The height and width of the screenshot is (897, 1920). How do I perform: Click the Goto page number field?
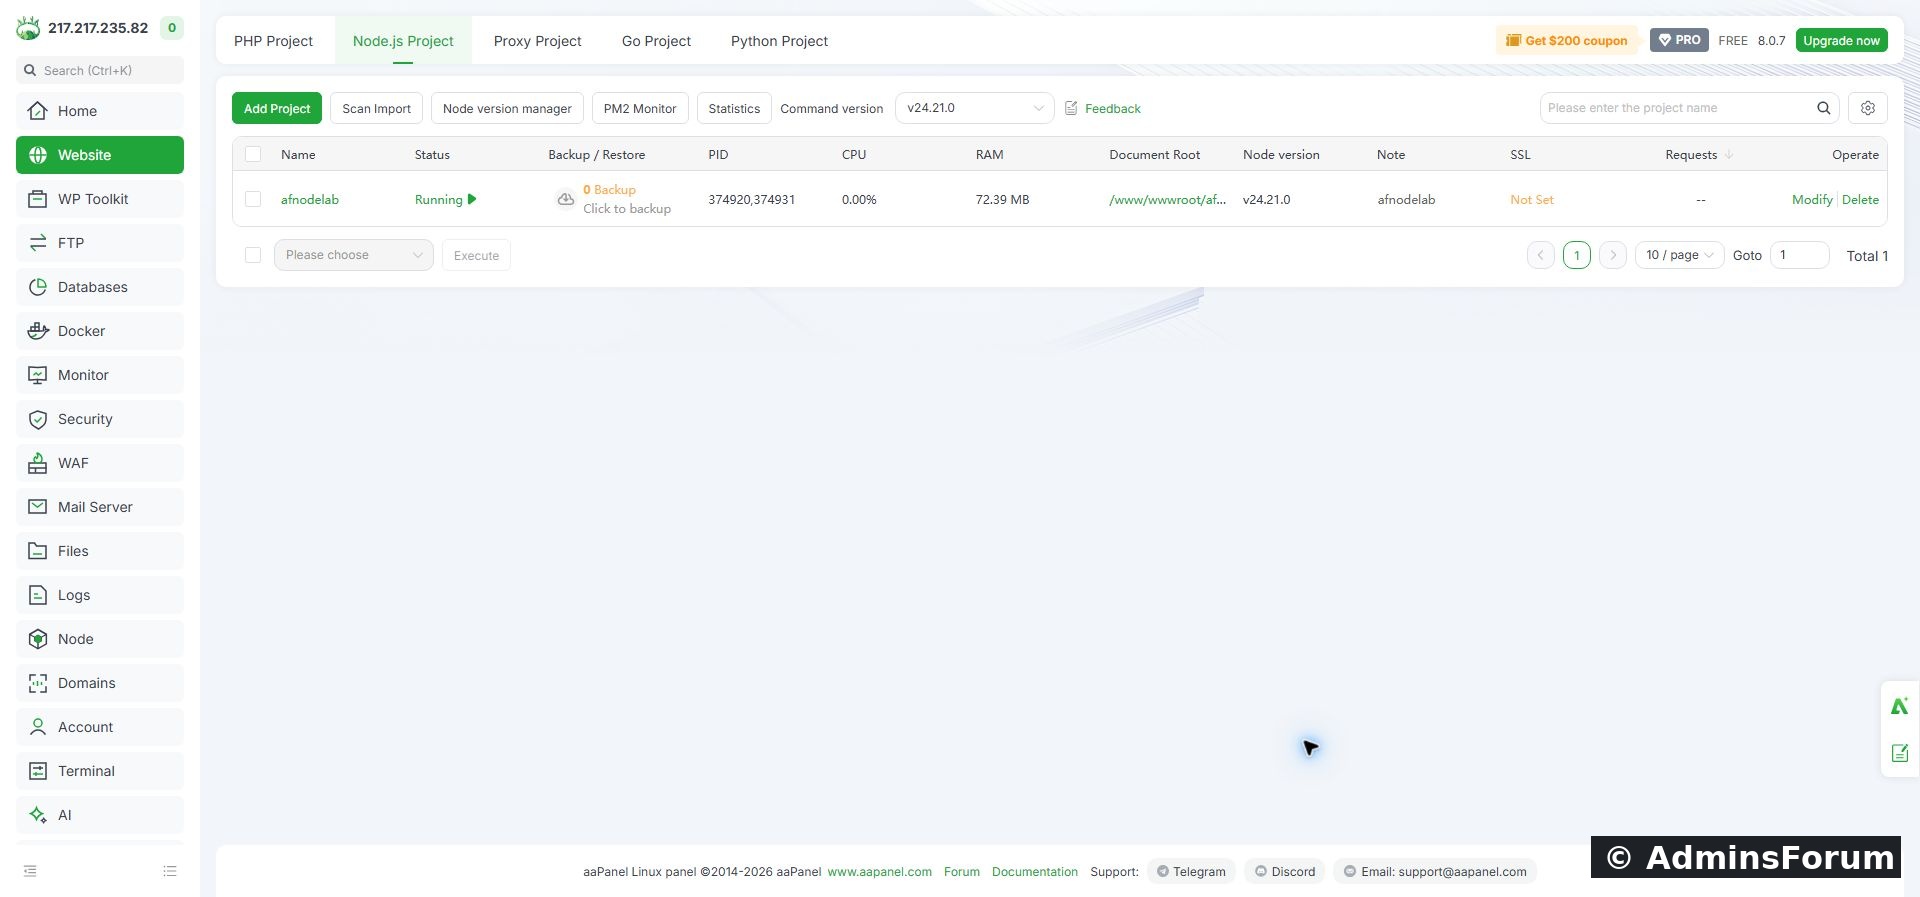tap(1799, 255)
